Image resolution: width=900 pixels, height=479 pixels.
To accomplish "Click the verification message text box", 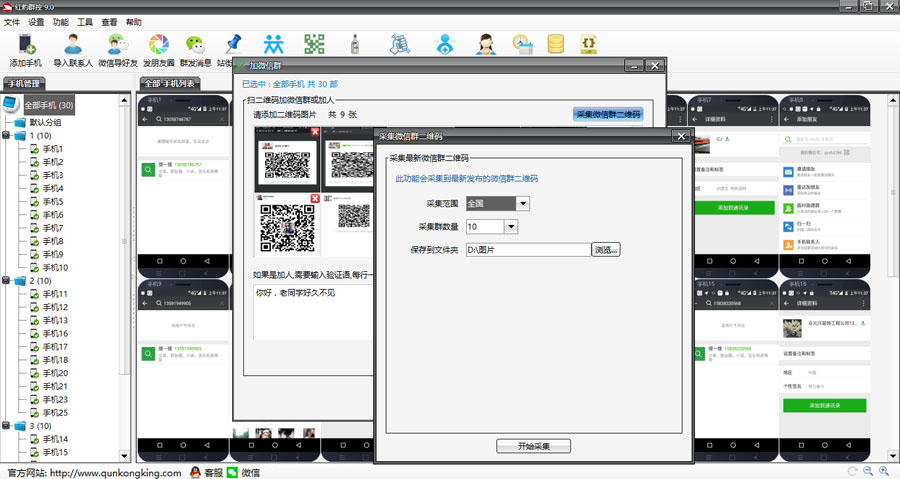I will coord(313,313).
